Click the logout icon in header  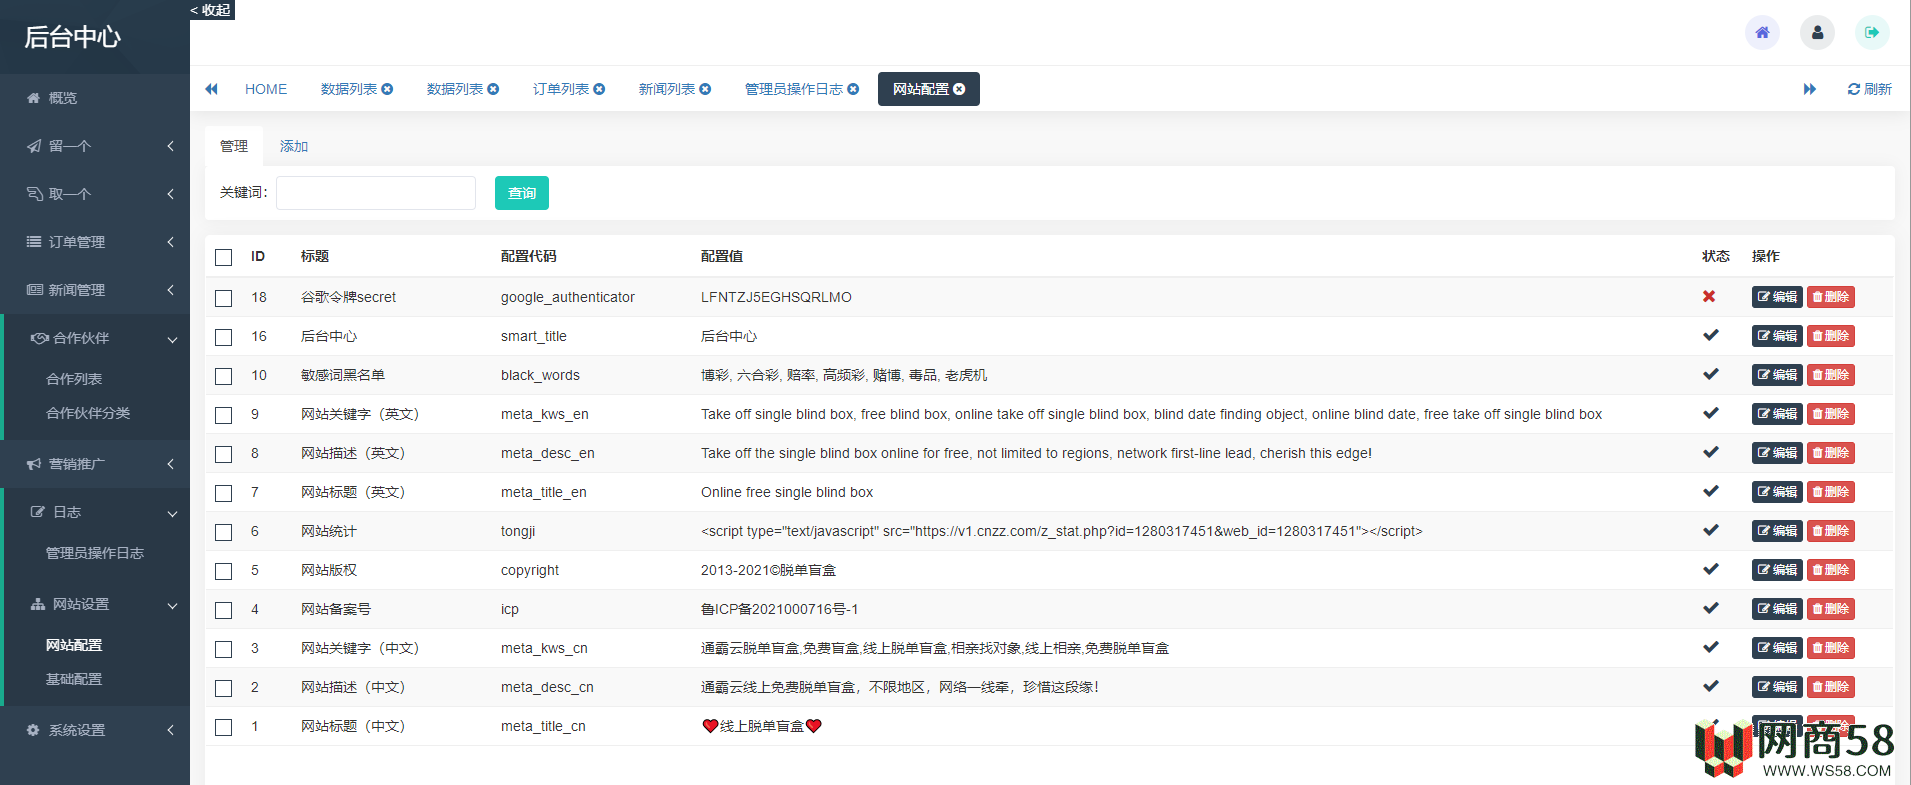(x=1872, y=33)
